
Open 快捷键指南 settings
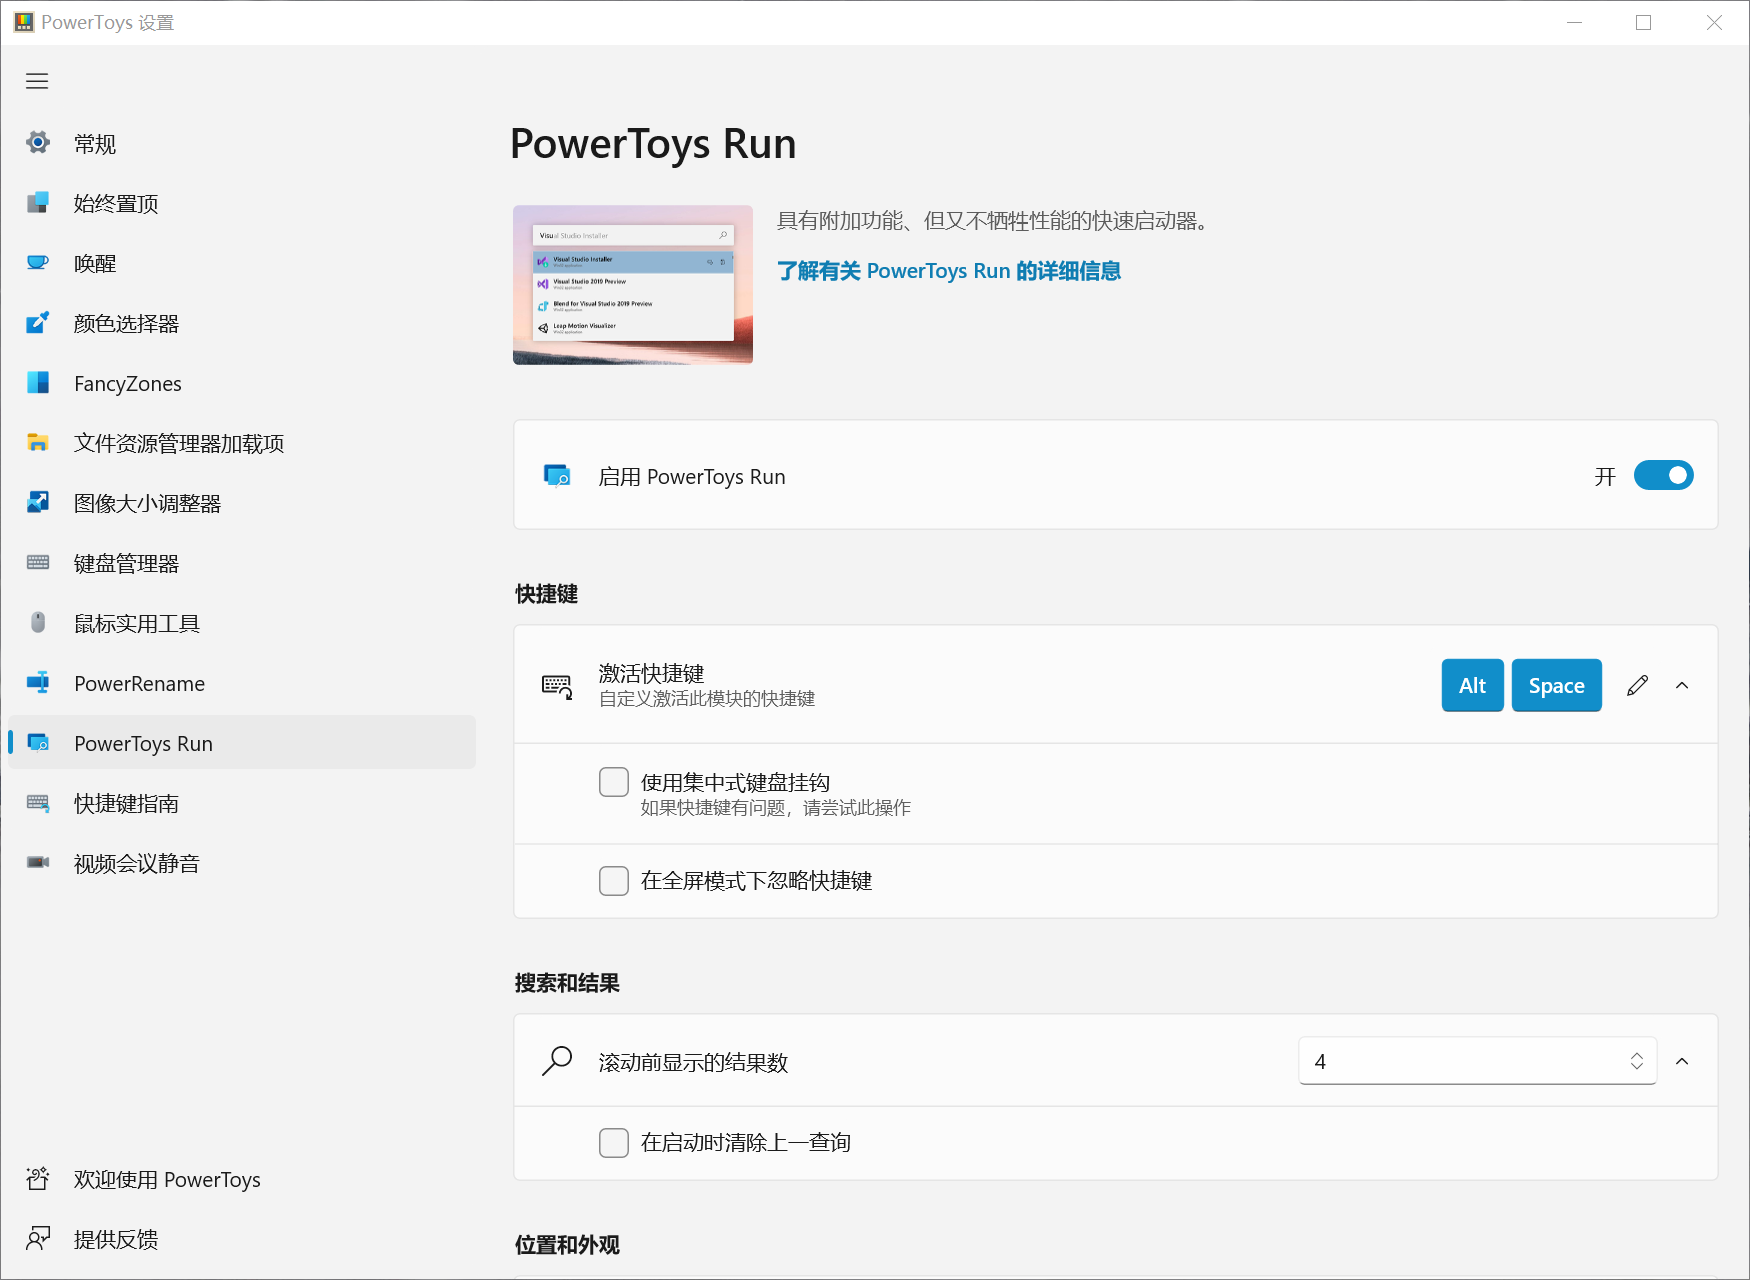tap(242, 803)
